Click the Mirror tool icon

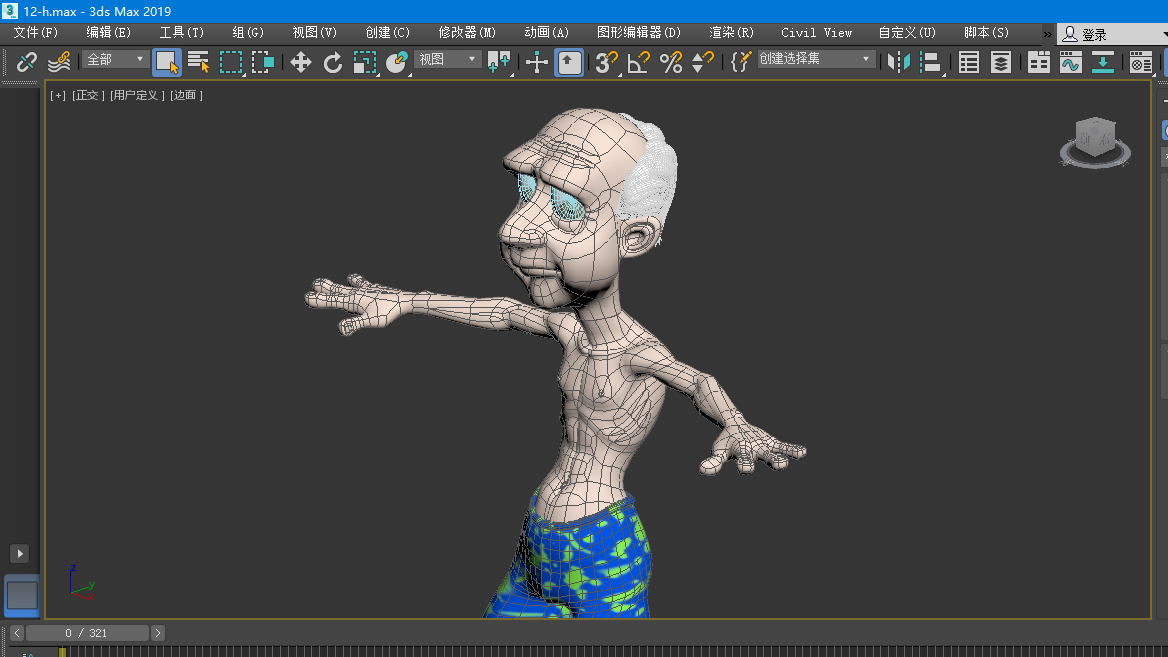pyautogui.click(x=898, y=62)
